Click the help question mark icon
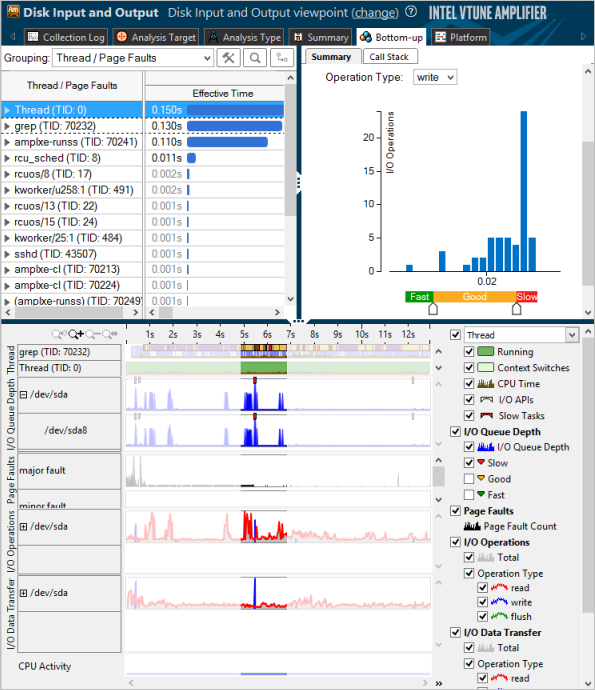This screenshot has width=595, height=690. [411, 12]
